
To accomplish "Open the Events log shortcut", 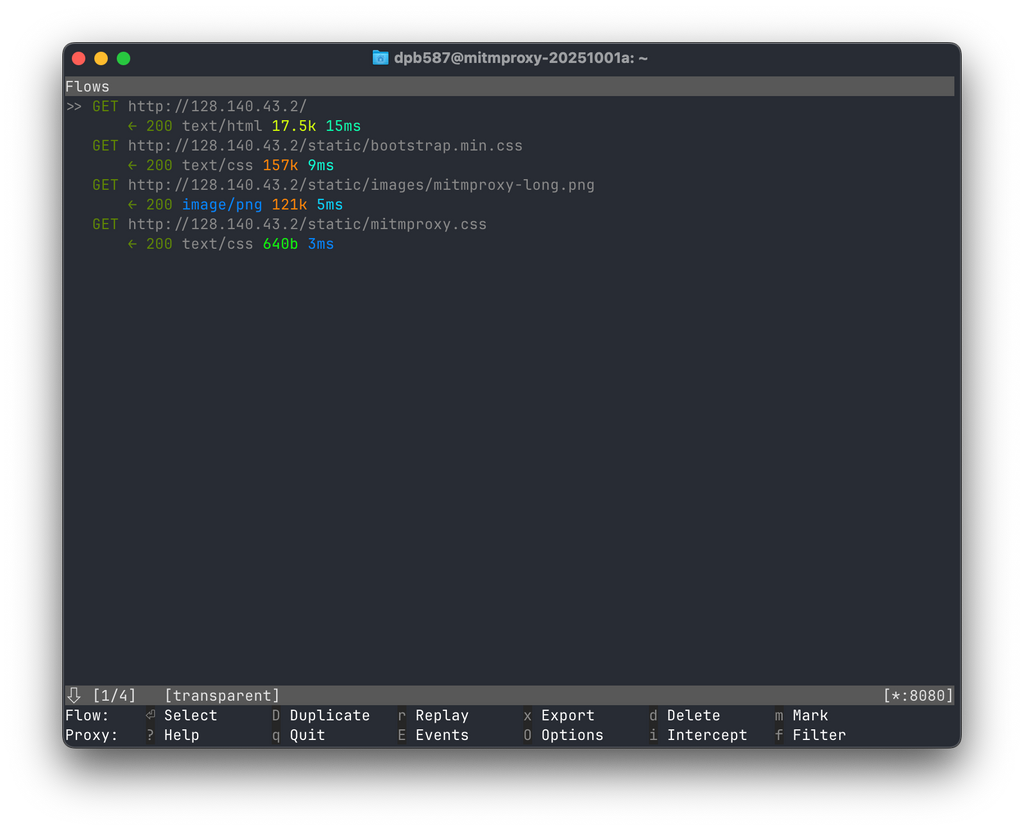I will click(x=441, y=735).
